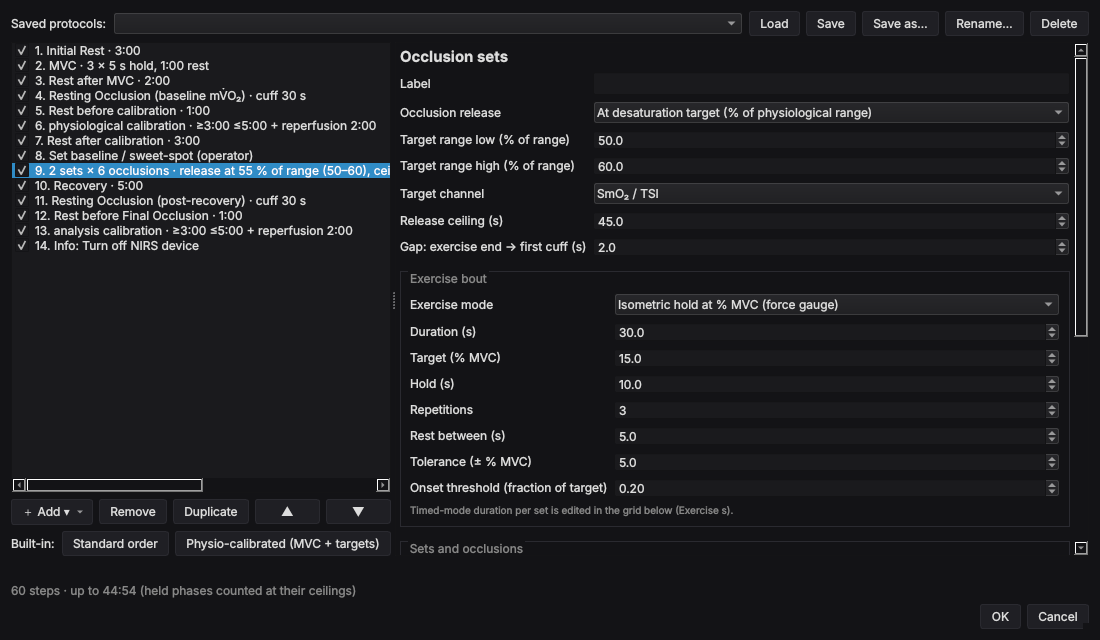The width and height of the screenshot is (1100, 640).
Task: Open the Target channel dropdown
Action: (831, 194)
